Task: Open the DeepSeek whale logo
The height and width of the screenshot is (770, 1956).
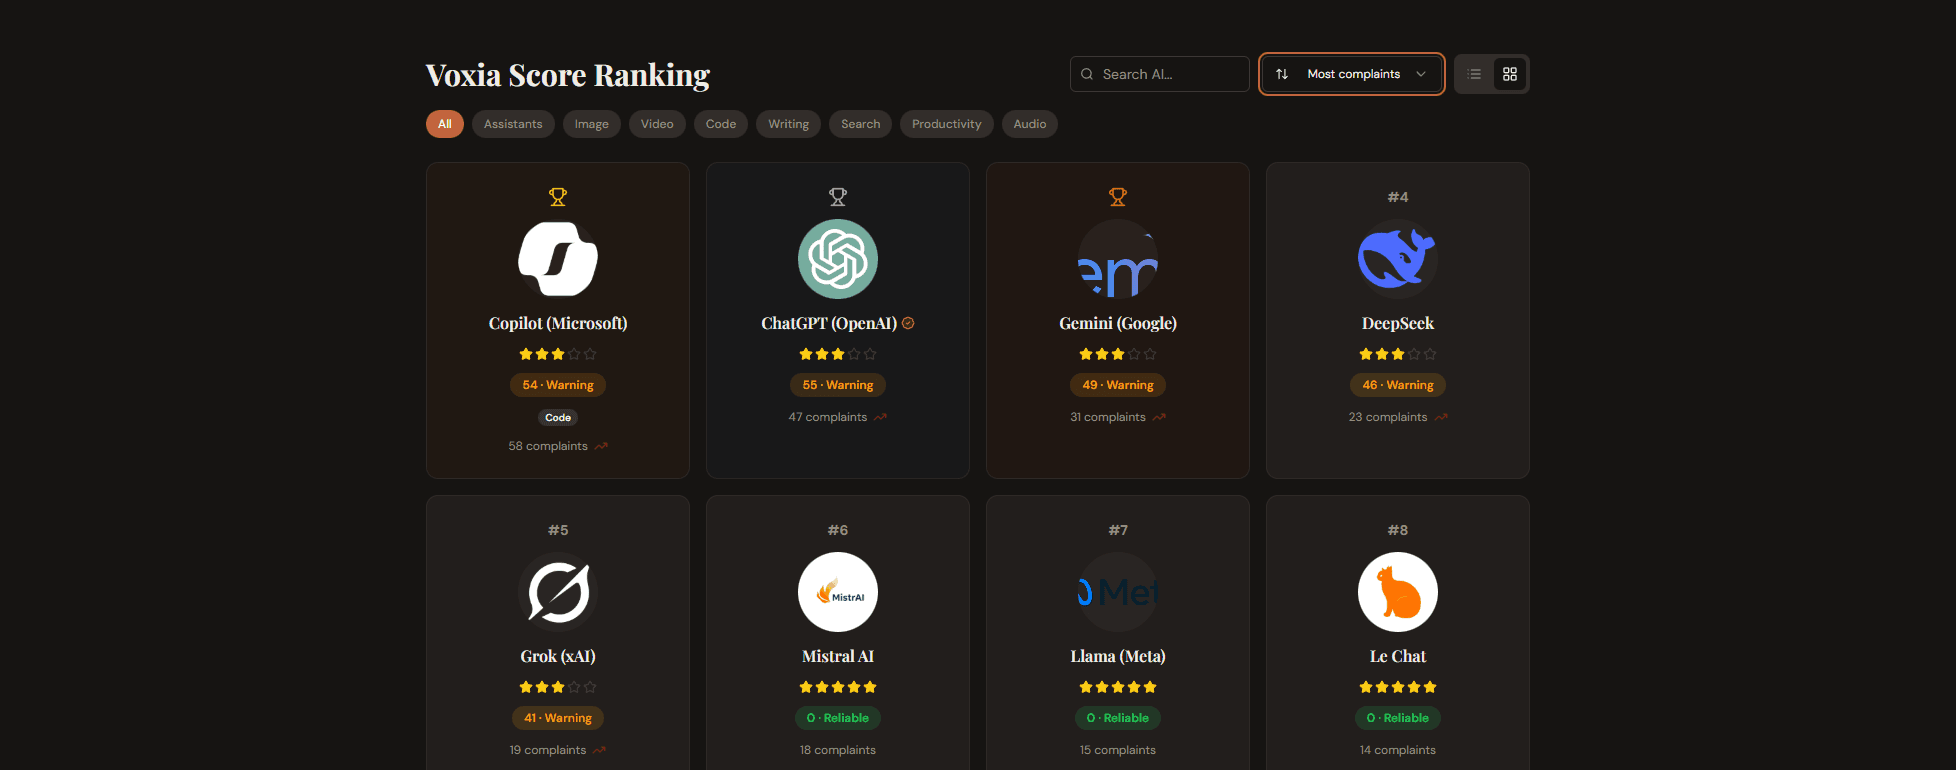Action: click(1398, 259)
